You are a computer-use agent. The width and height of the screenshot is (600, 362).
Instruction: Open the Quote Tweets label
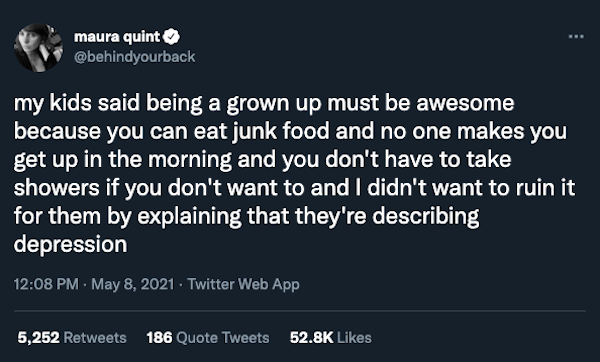click(223, 338)
